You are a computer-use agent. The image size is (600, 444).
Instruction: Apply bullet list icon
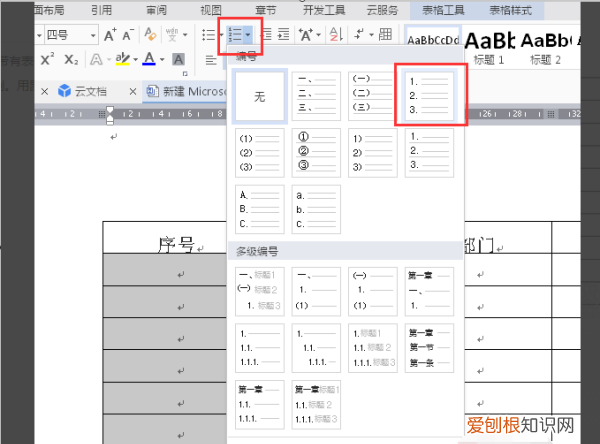click(208, 35)
